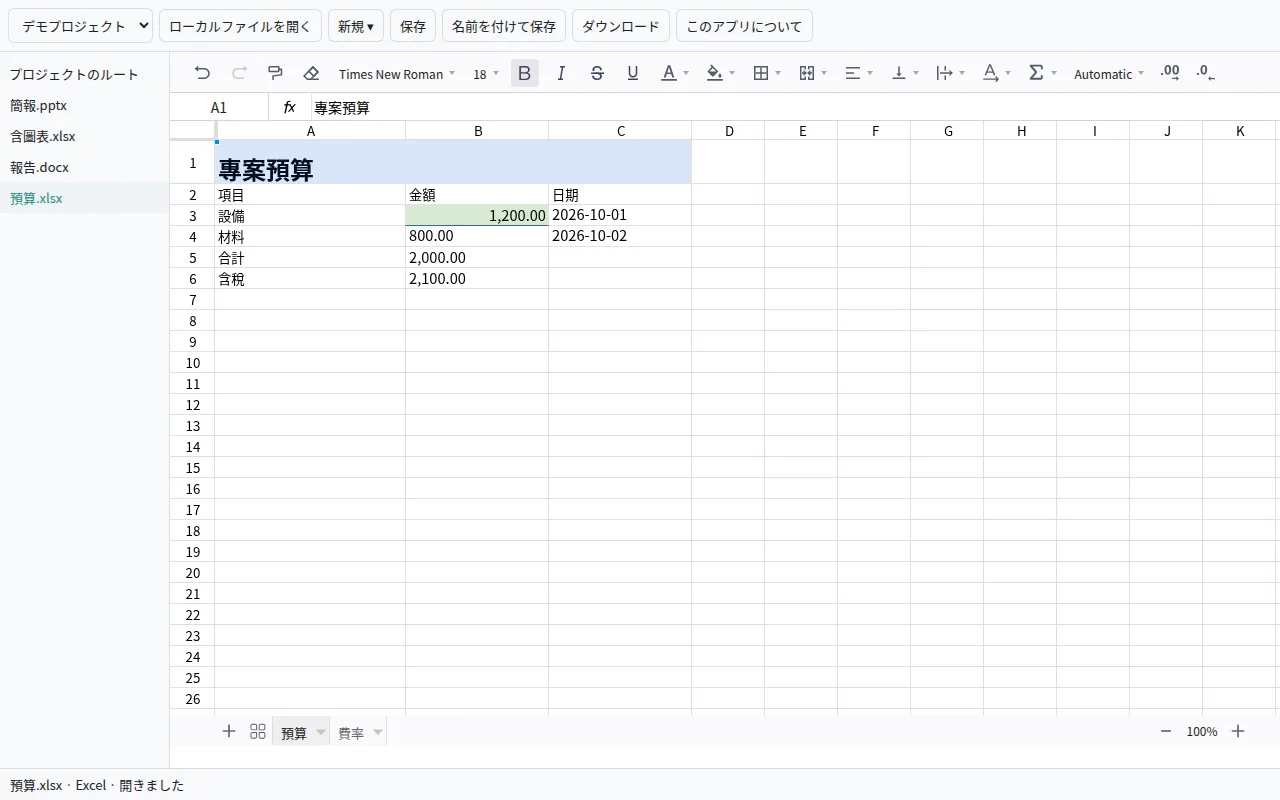Open 費率 sheet tab dropdown arrow
Screen dimensions: 1280x800
pyautogui.click(x=378, y=732)
